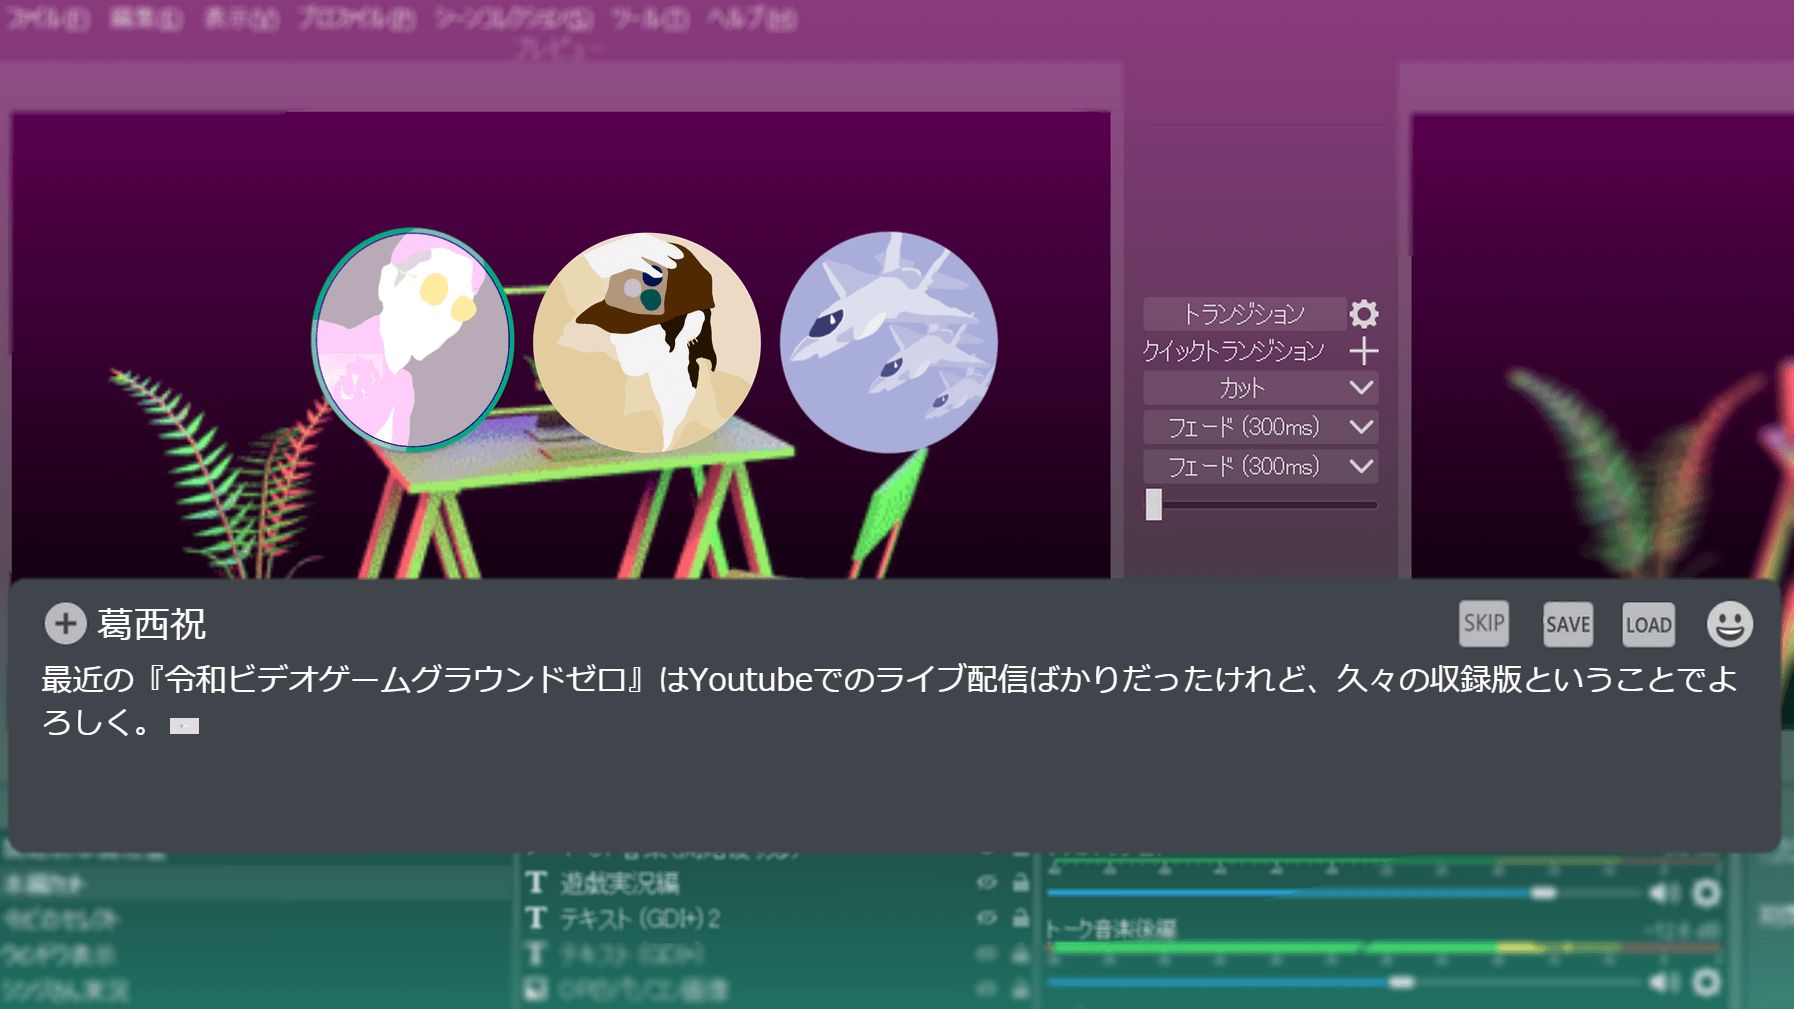Viewport: 1794px width, 1009px height.
Task: Add a quick transition with plus icon
Action: pos(1364,351)
